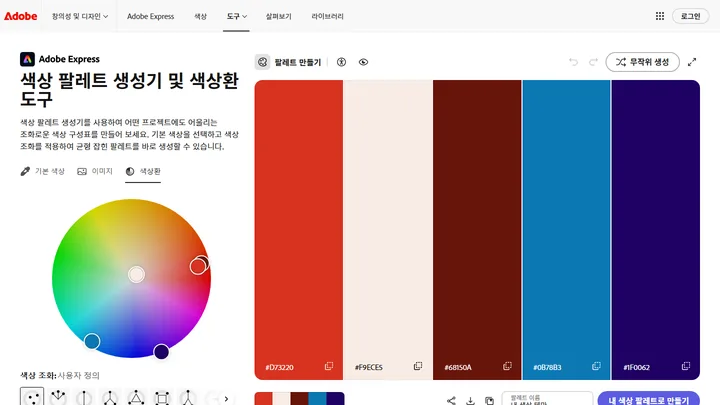The width and height of the screenshot is (720, 405).
Task: Open the 살펴보기 nav item
Action: pyautogui.click(x=278, y=16)
